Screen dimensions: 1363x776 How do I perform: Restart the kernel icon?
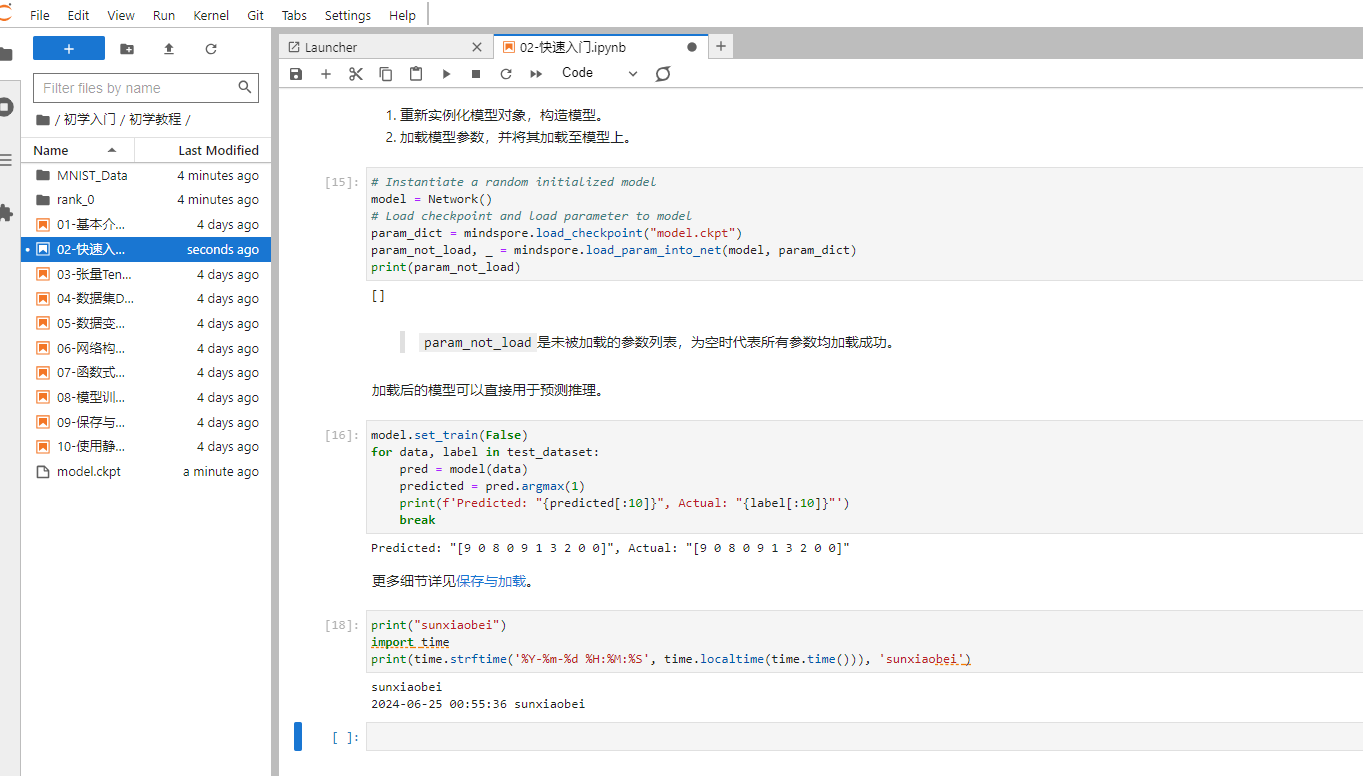[506, 73]
